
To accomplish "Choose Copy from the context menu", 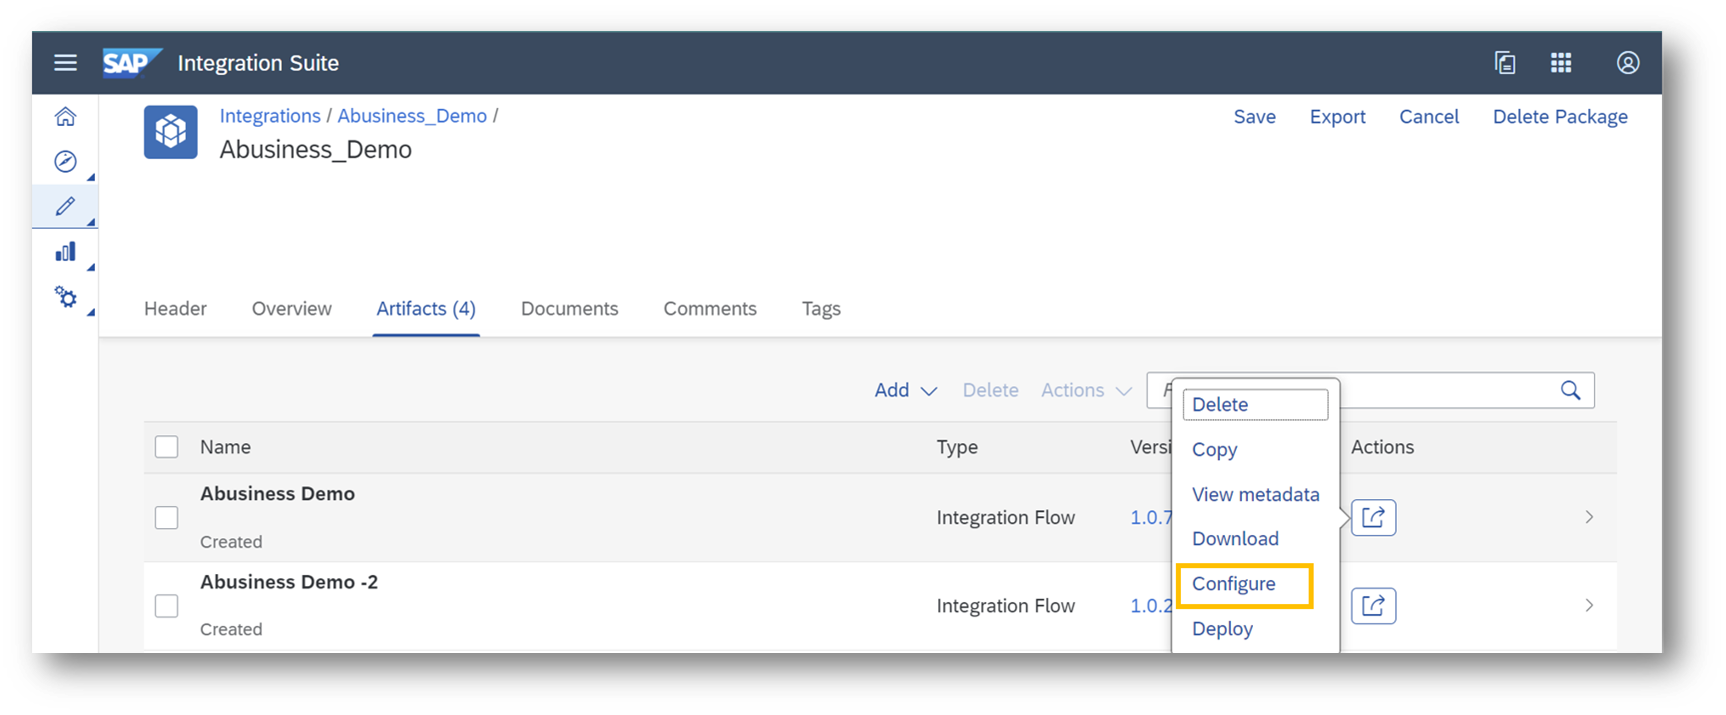I will point(1214,450).
